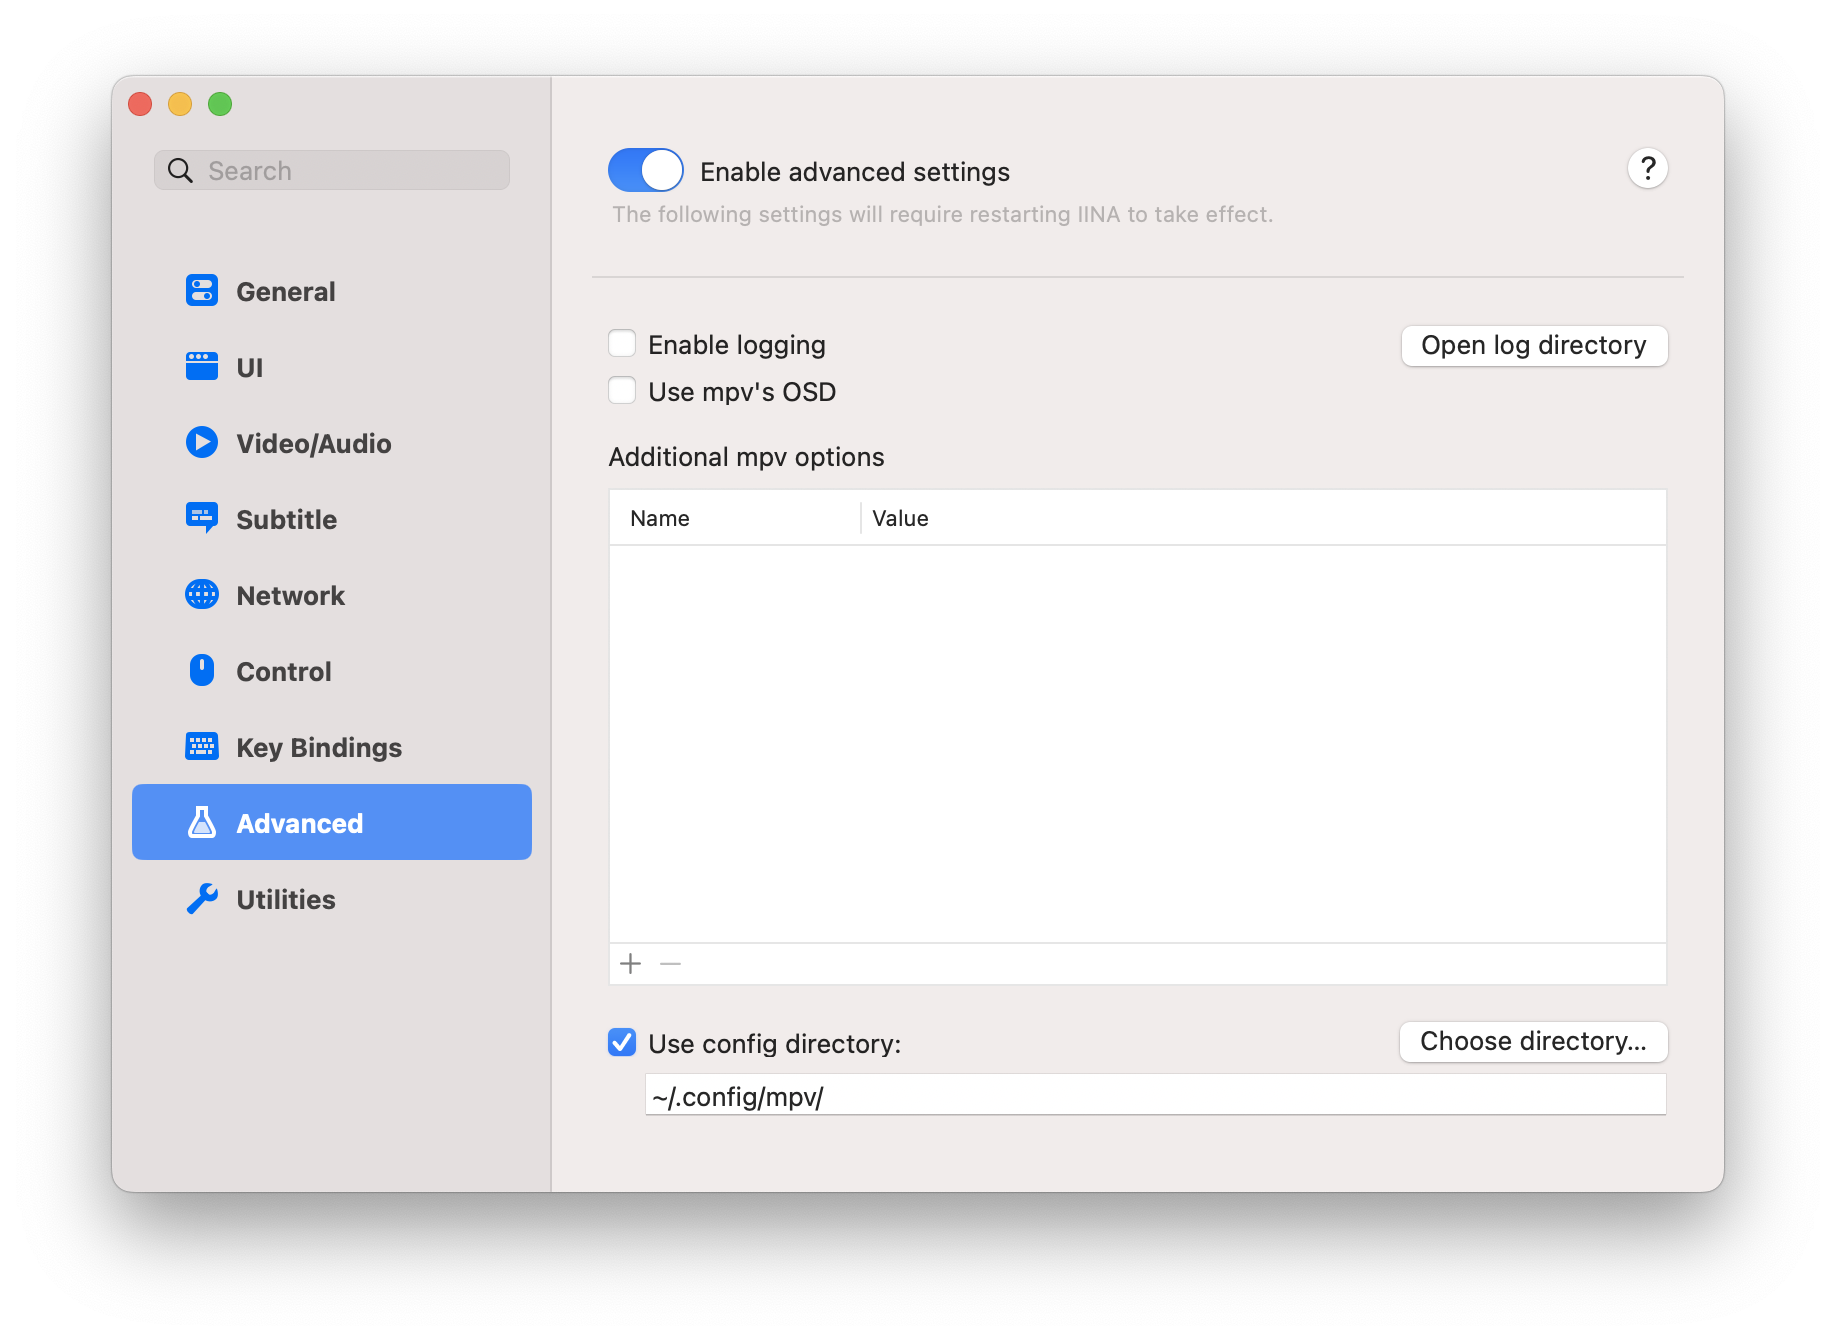Image resolution: width=1836 pixels, height=1340 pixels.
Task: Select the Key Bindings keyboard icon
Action: (201, 746)
